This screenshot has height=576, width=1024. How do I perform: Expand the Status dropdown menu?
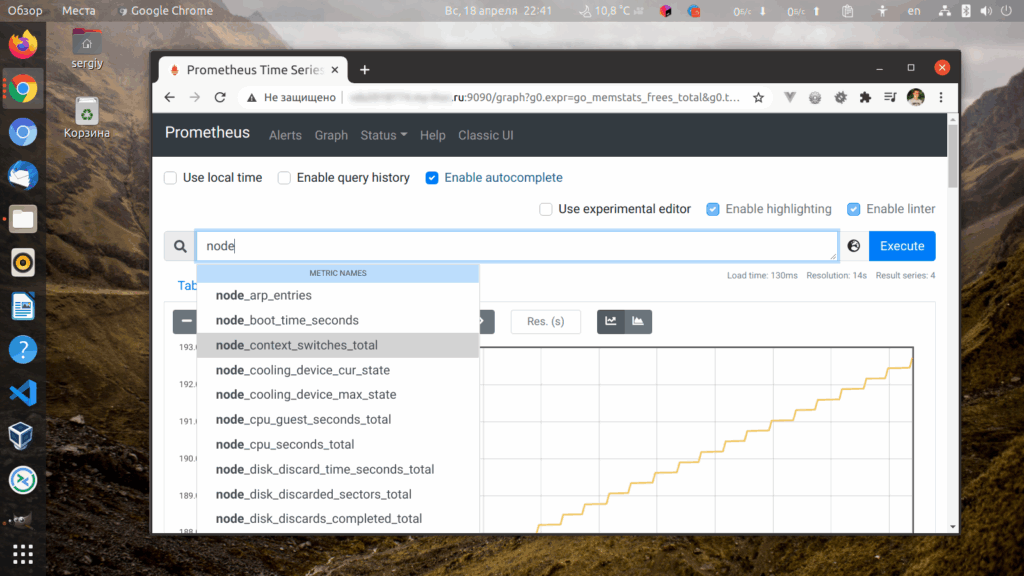pos(383,135)
